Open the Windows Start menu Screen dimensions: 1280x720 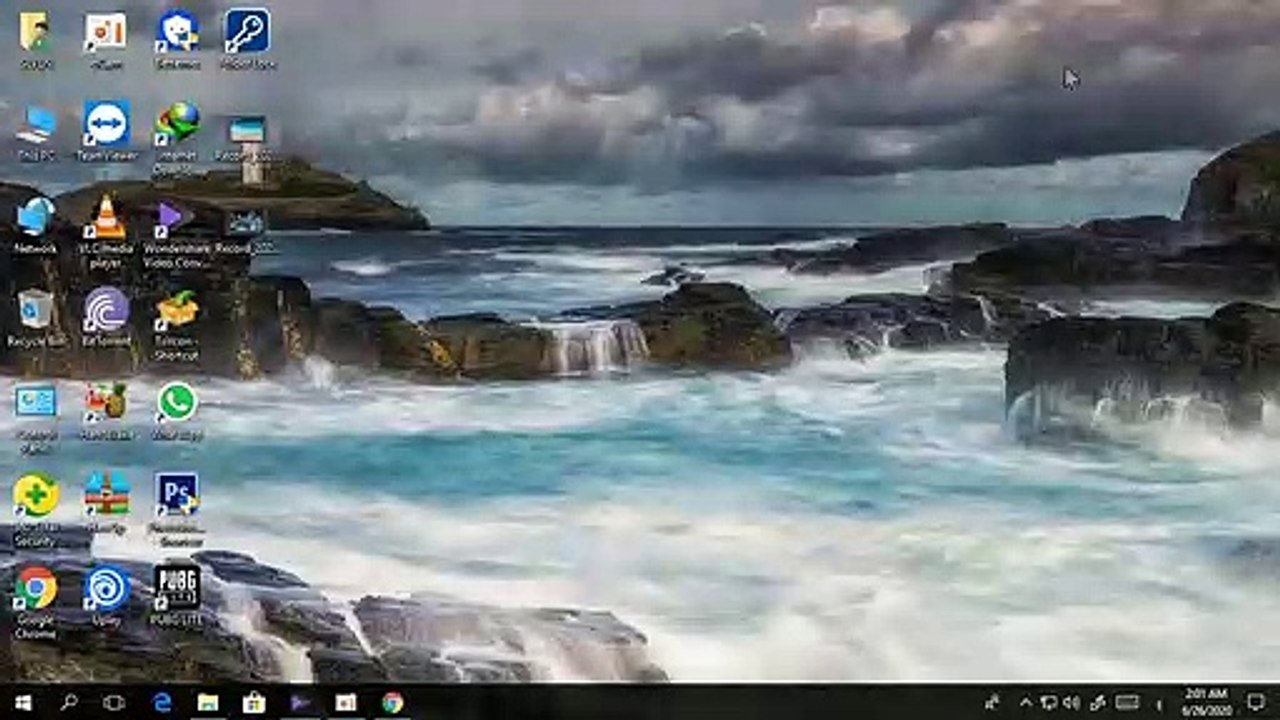click(23, 702)
